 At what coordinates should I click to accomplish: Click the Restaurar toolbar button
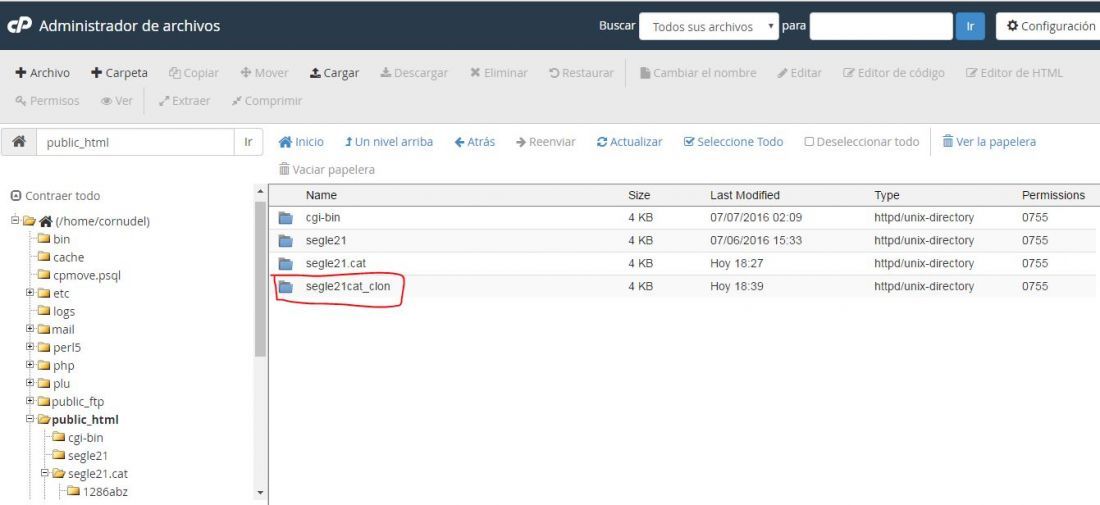tap(581, 73)
